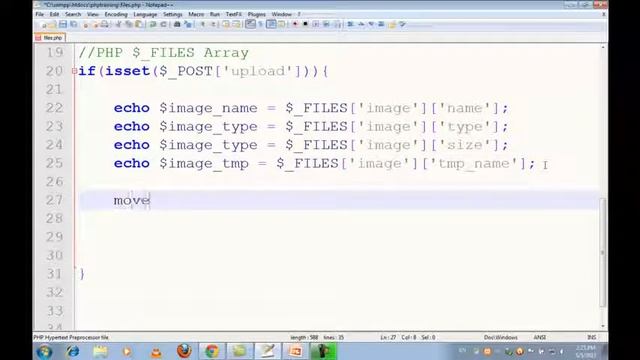Click 'PHP Hypertext Preprocessor file' status text
This screenshot has height=360, width=640.
(x=71, y=337)
